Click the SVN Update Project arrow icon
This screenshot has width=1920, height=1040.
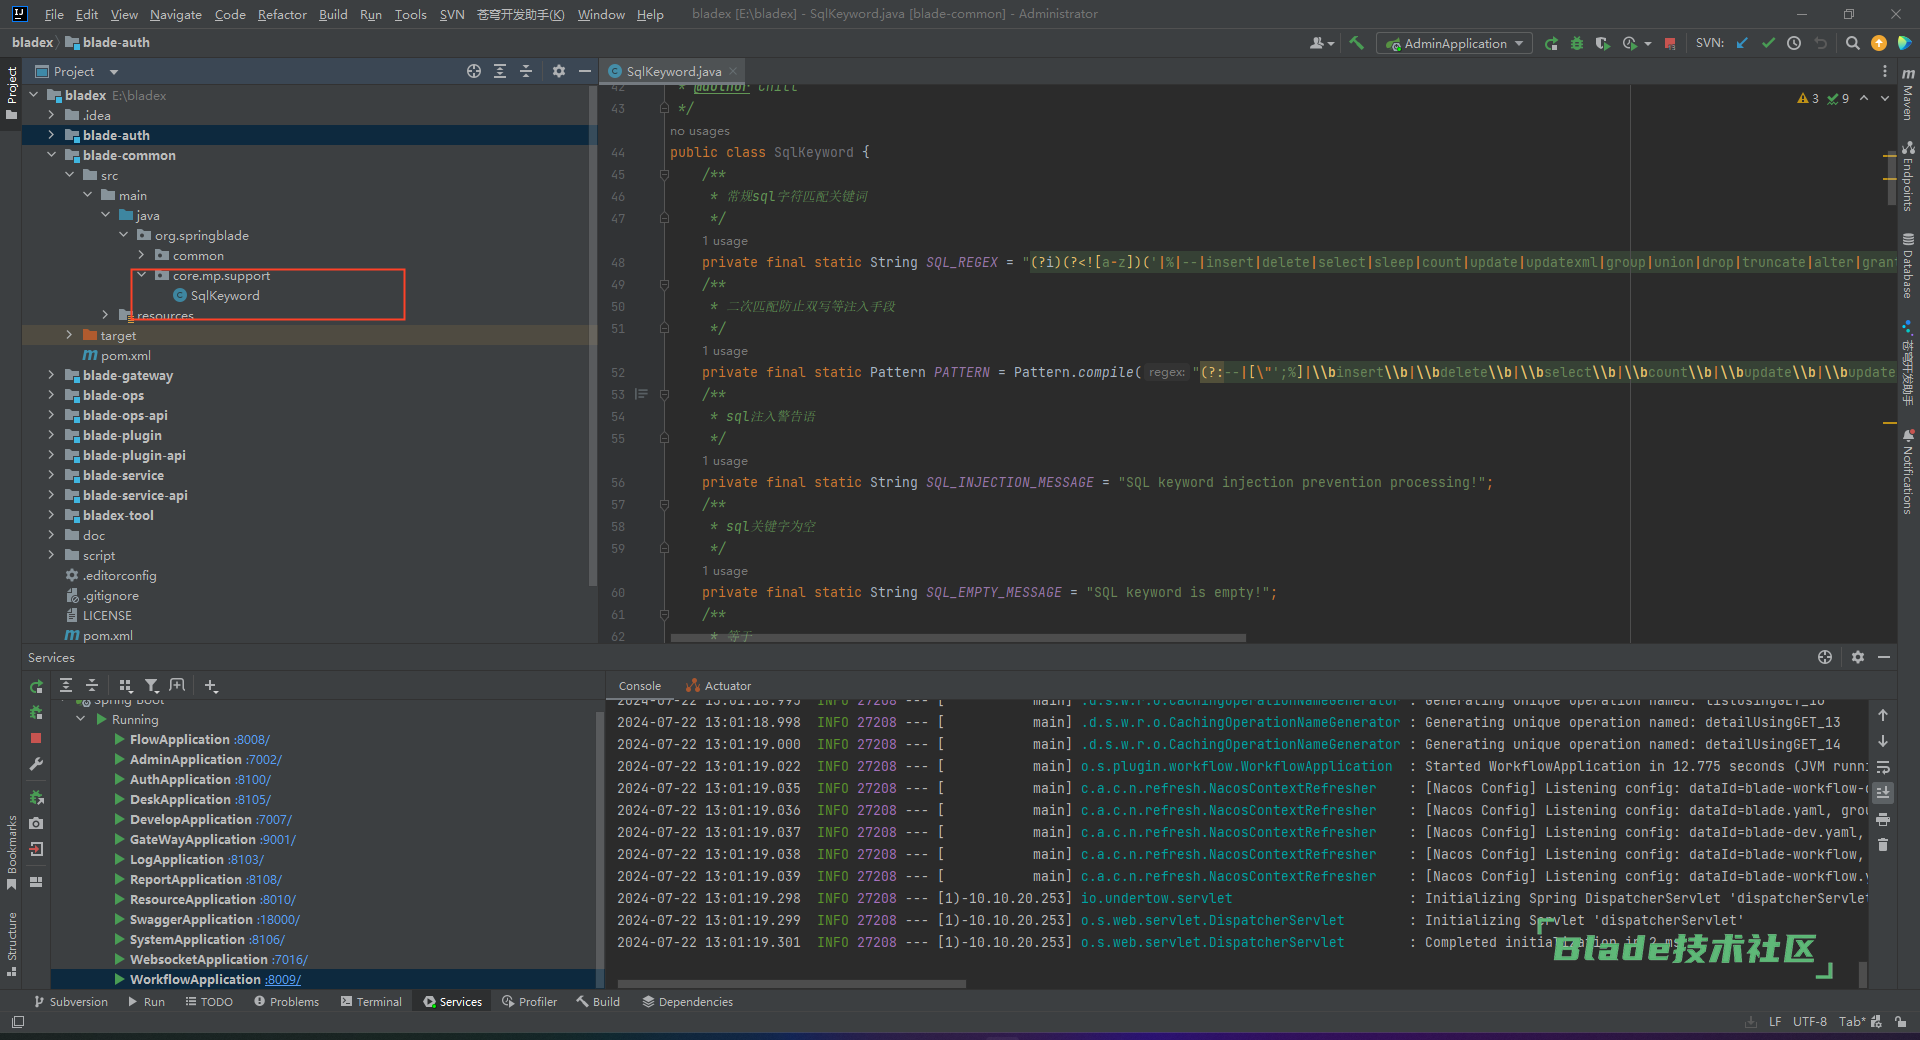pos(1742,43)
